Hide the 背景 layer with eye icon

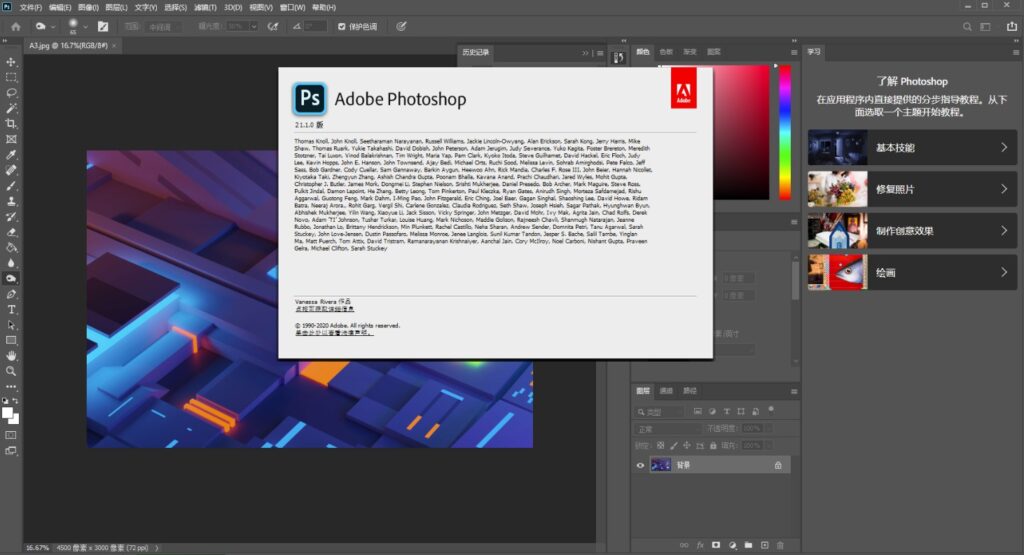(641, 465)
